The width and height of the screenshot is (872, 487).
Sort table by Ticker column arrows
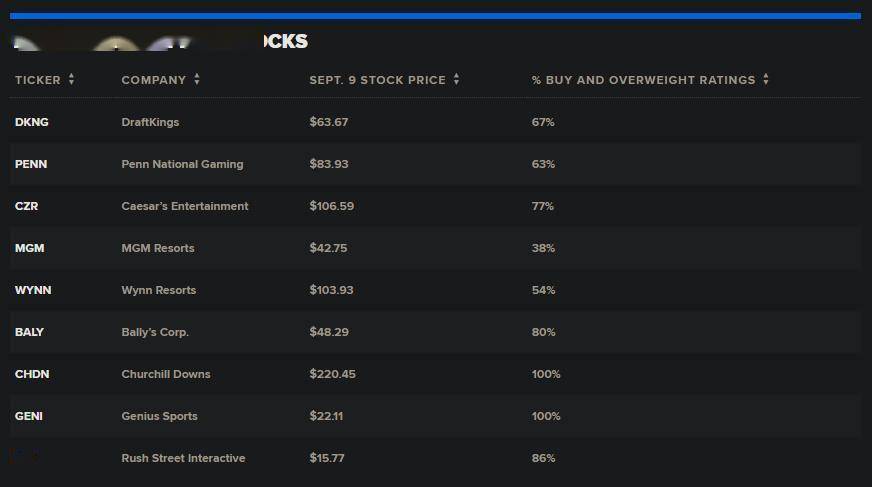pos(71,79)
